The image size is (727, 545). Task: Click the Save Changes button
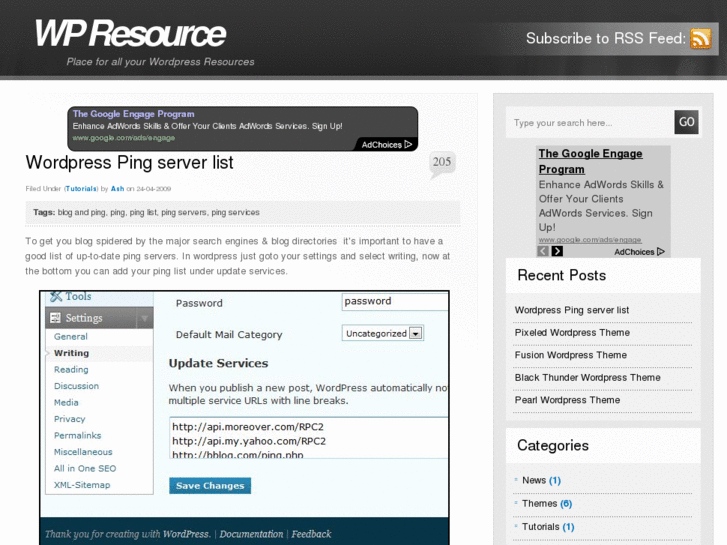[x=210, y=486]
